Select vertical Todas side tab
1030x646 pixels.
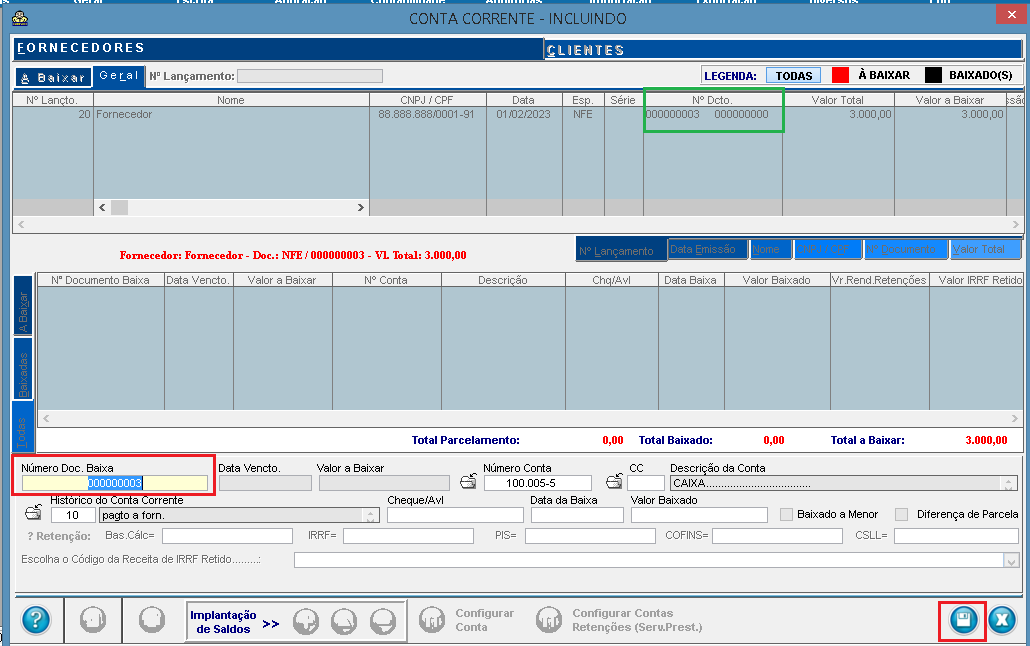(23, 426)
